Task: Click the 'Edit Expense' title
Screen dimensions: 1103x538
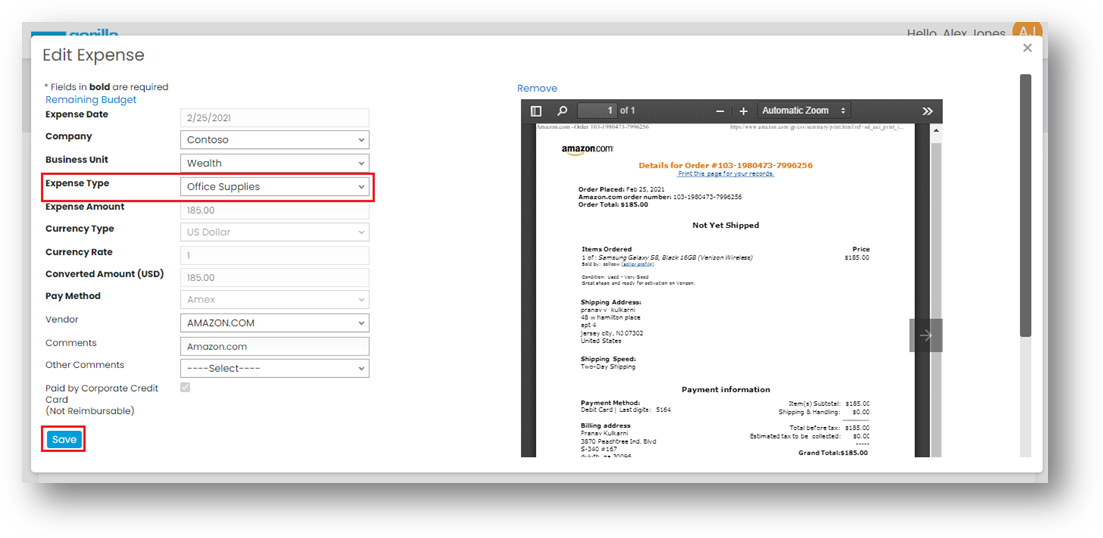Action: (x=94, y=55)
